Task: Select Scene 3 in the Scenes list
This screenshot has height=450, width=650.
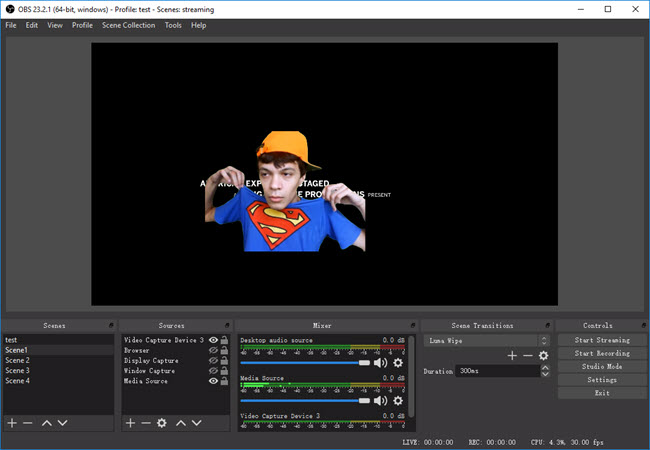Action: pyautogui.click(x=18, y=371)
